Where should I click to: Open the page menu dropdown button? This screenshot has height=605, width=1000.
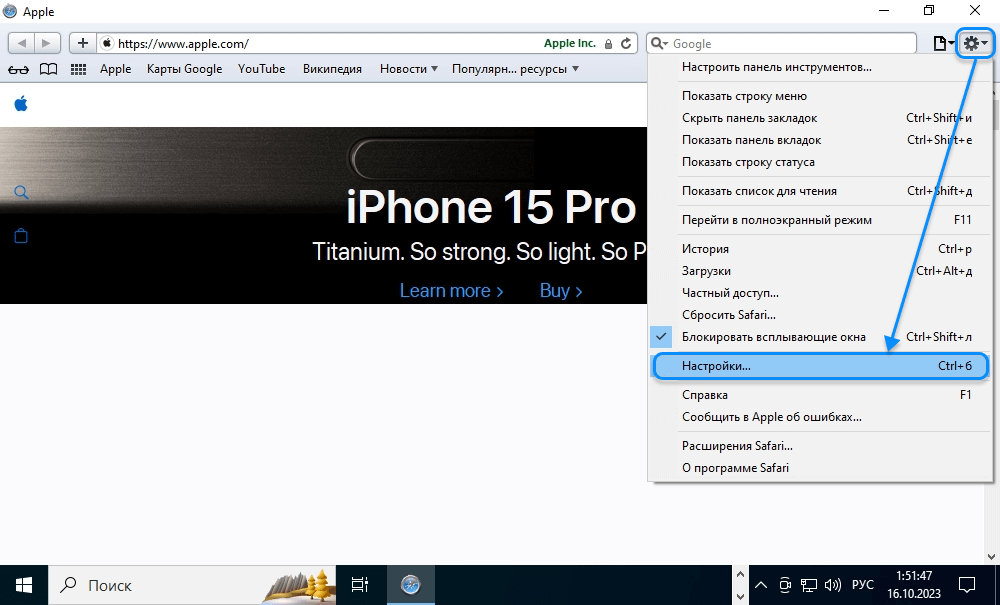coord(943,43)
